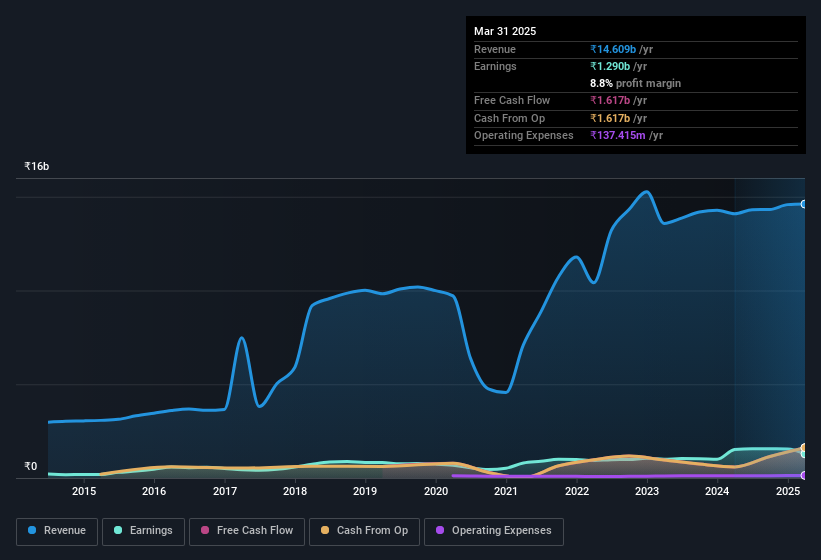The image size is (821, 560).
Task: Click the 2017 x-axis label
Action: [225, 491]
